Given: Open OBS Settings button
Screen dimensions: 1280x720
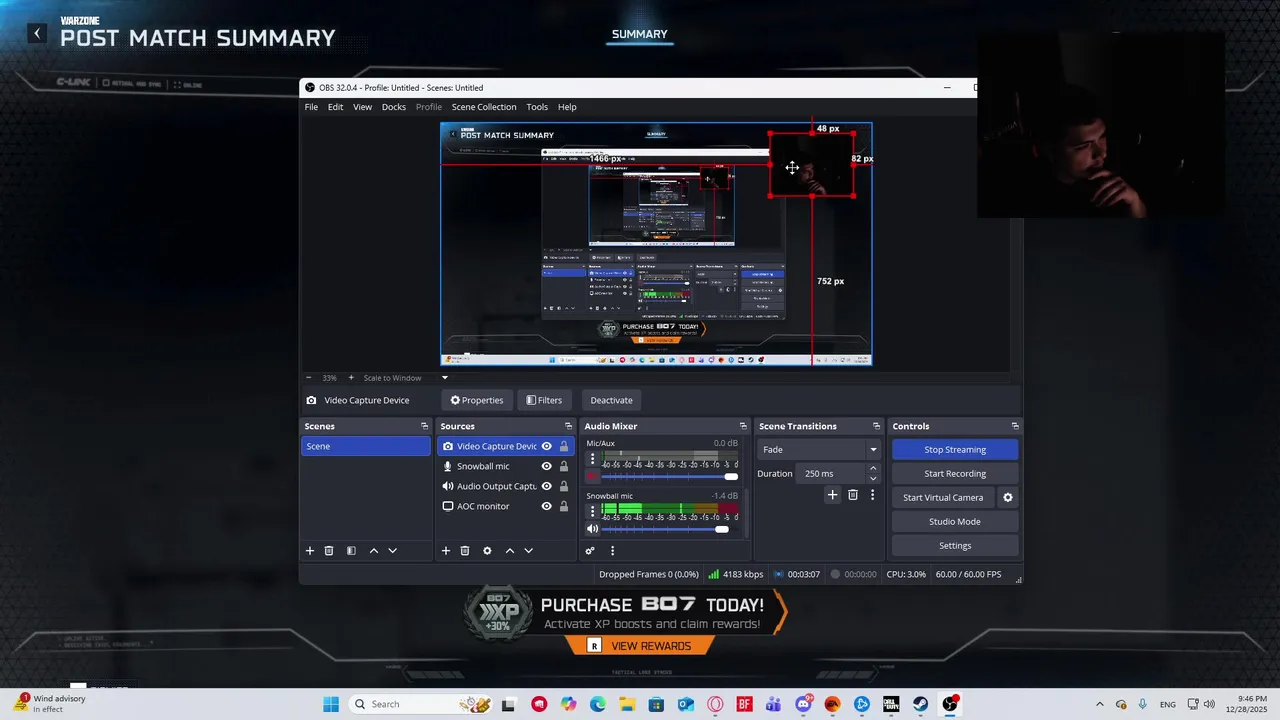Looking at the screenshot, I should click(955, 546).
